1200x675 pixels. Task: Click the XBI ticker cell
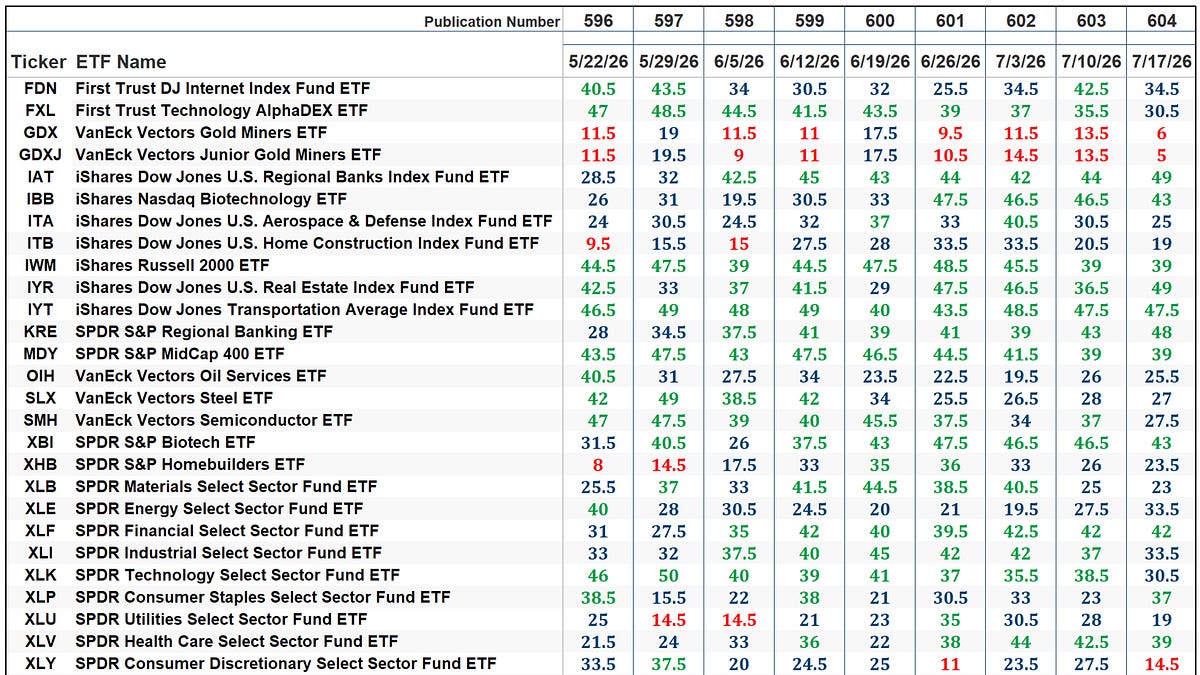click(39, 442)
